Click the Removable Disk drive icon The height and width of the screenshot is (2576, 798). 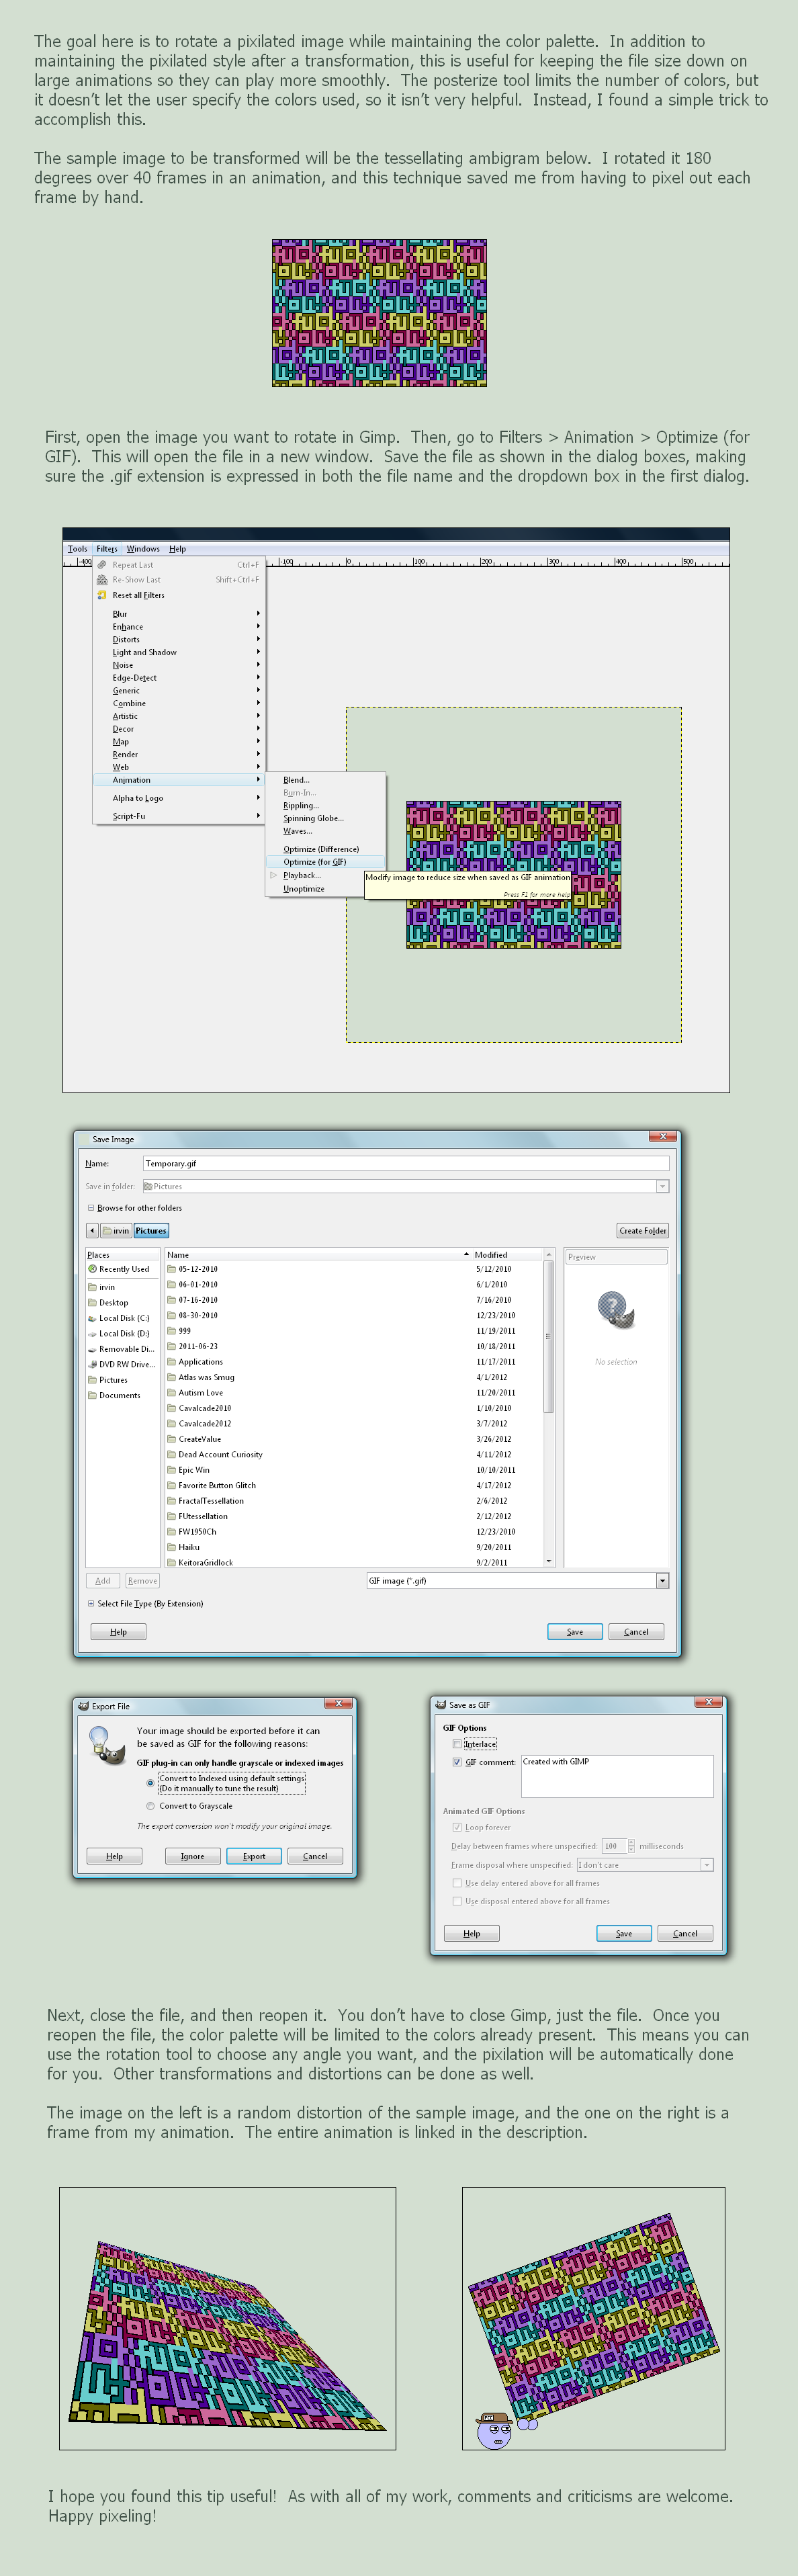point(93,1349)
